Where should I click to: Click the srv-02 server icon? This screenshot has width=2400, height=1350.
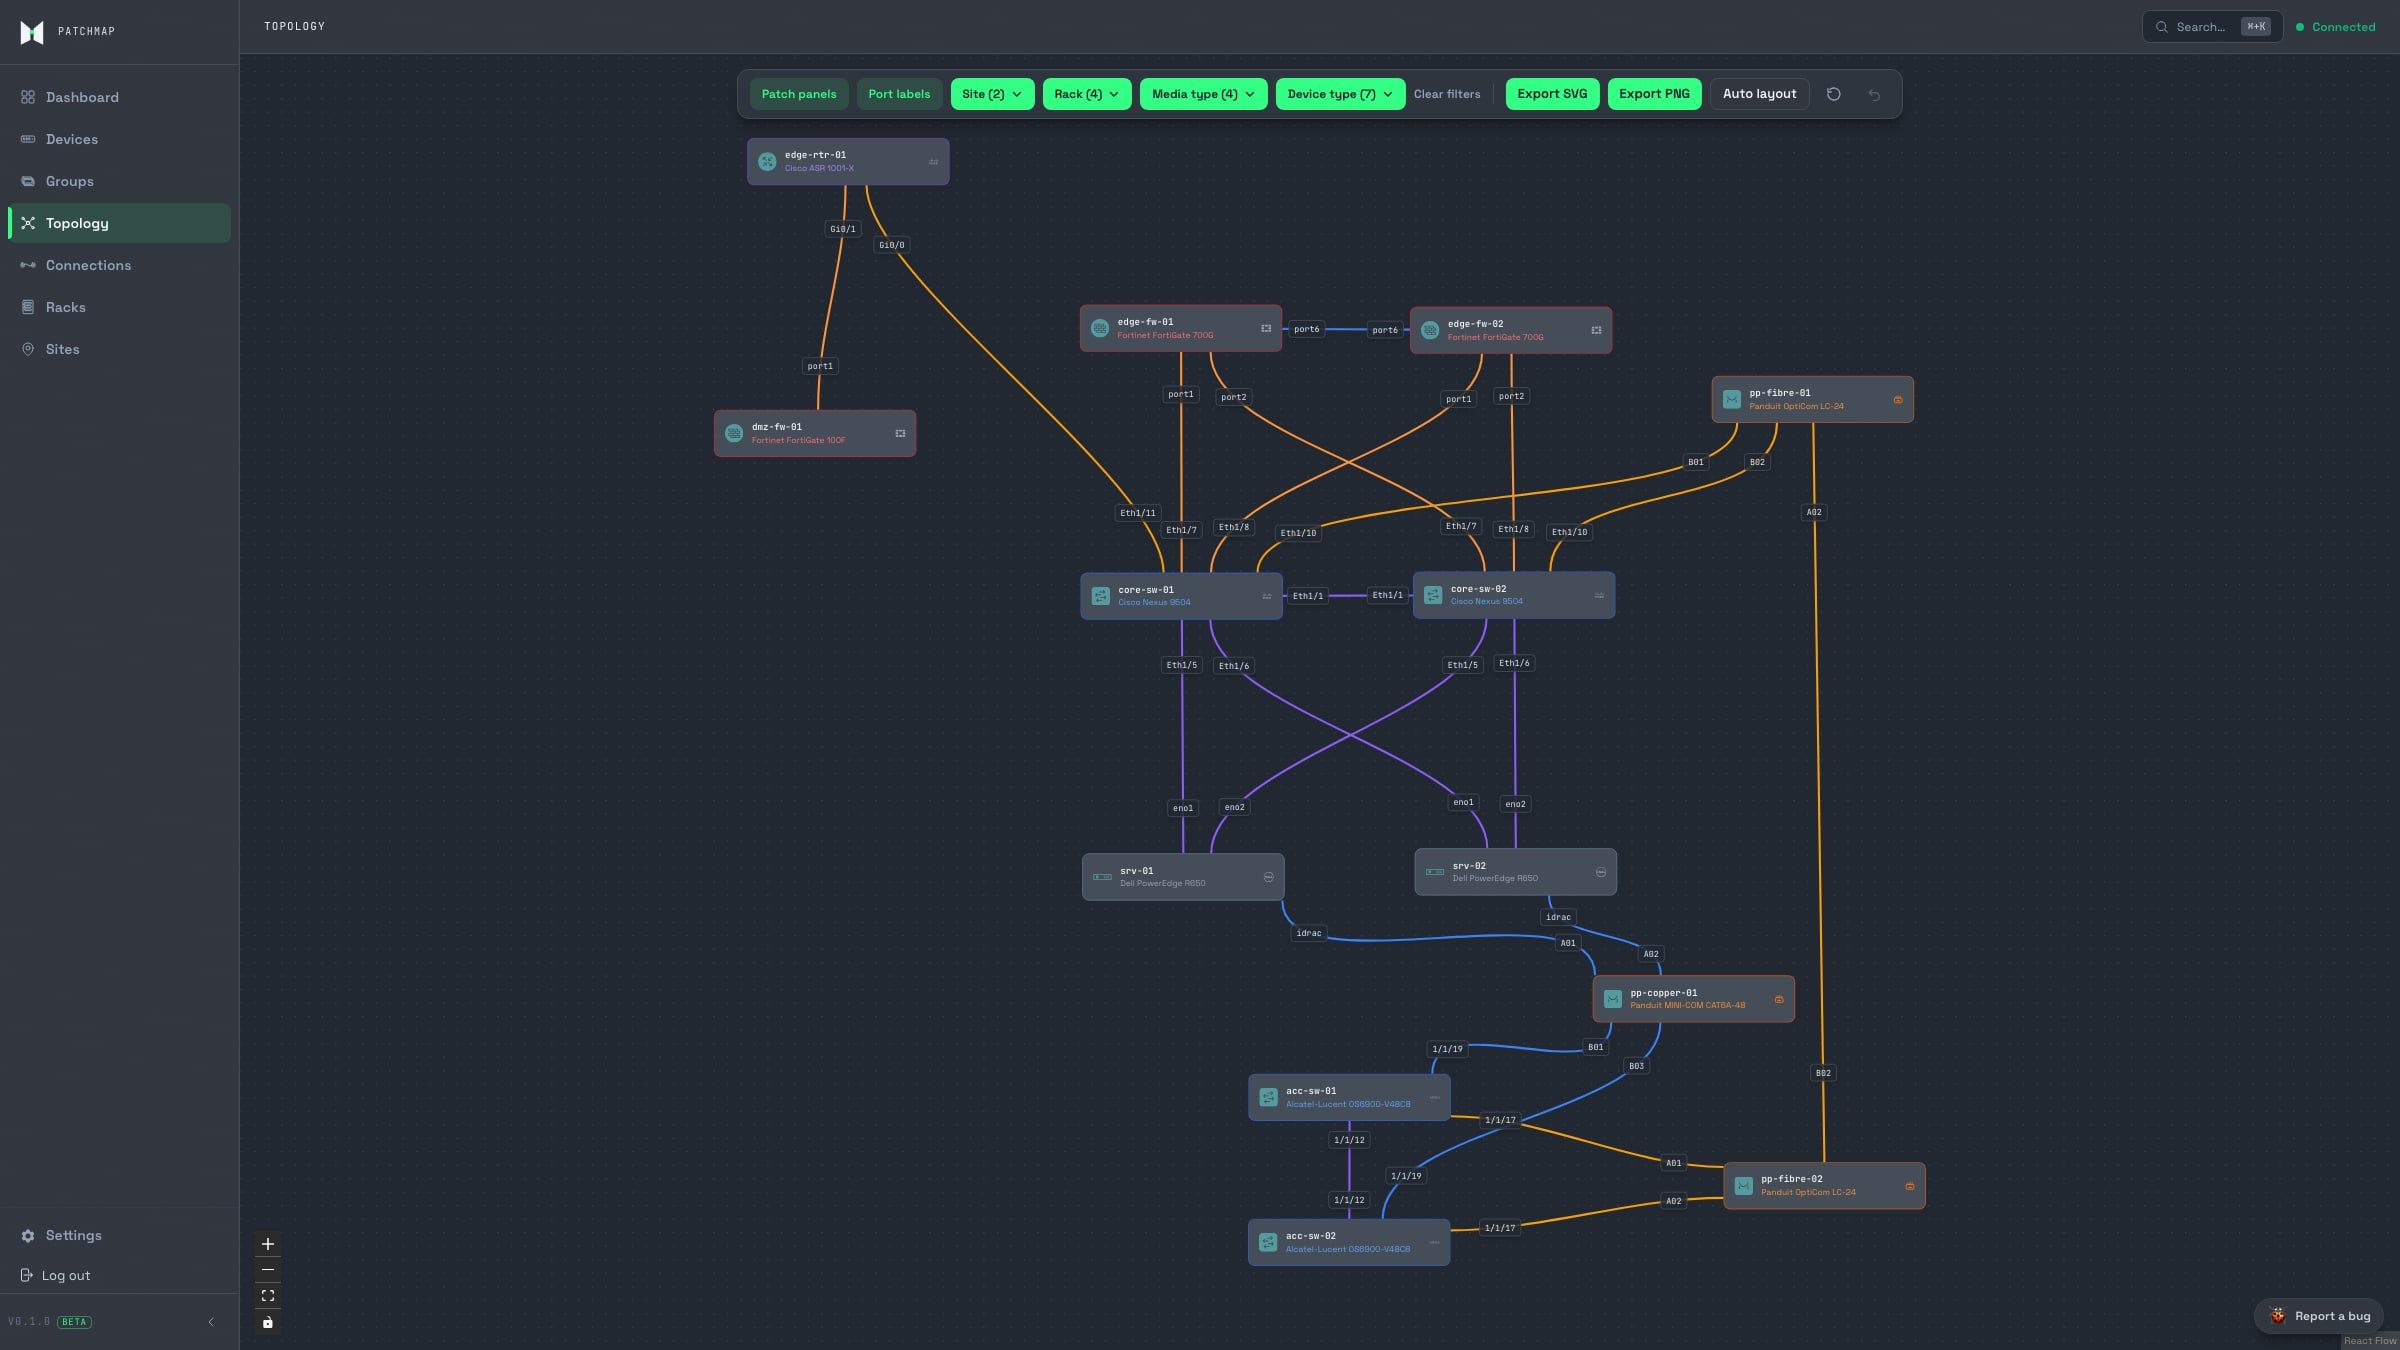pos(1435,872)
